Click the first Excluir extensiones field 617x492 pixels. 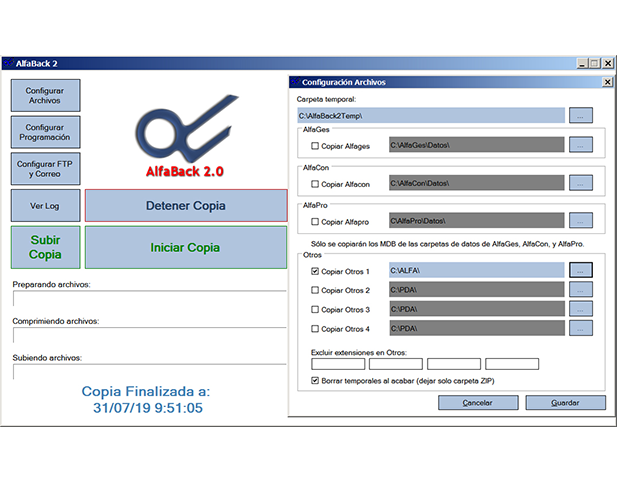pos(338,364)
